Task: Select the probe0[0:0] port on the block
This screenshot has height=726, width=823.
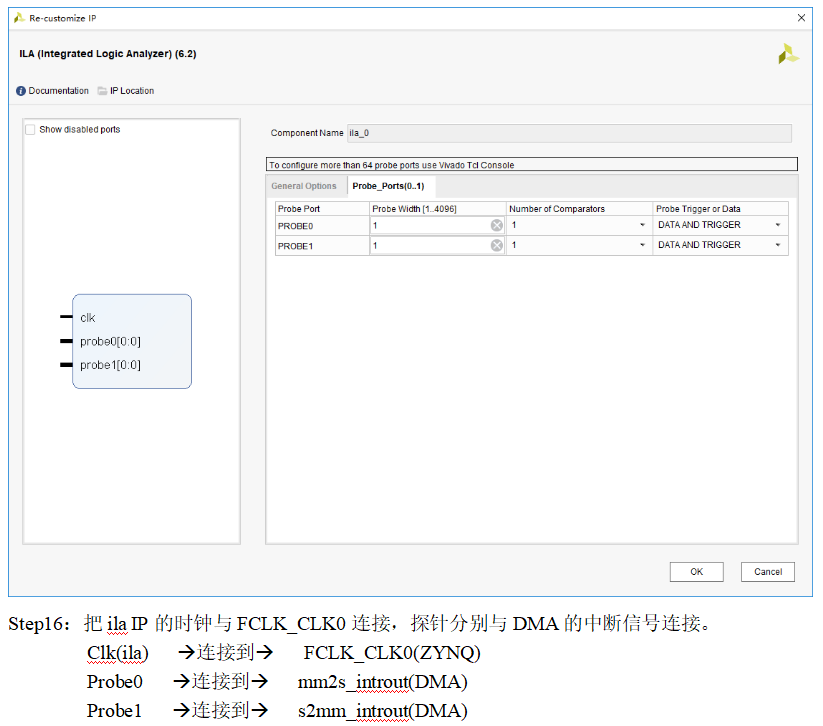Action: click(110, 342)
